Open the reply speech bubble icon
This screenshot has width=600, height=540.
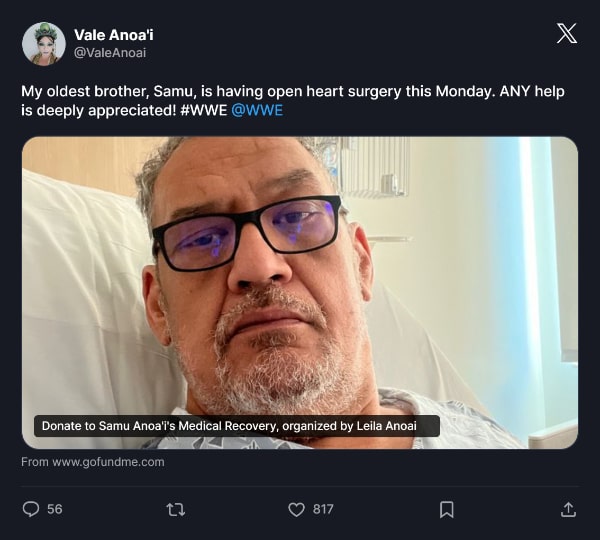click(x=31, y=509)
